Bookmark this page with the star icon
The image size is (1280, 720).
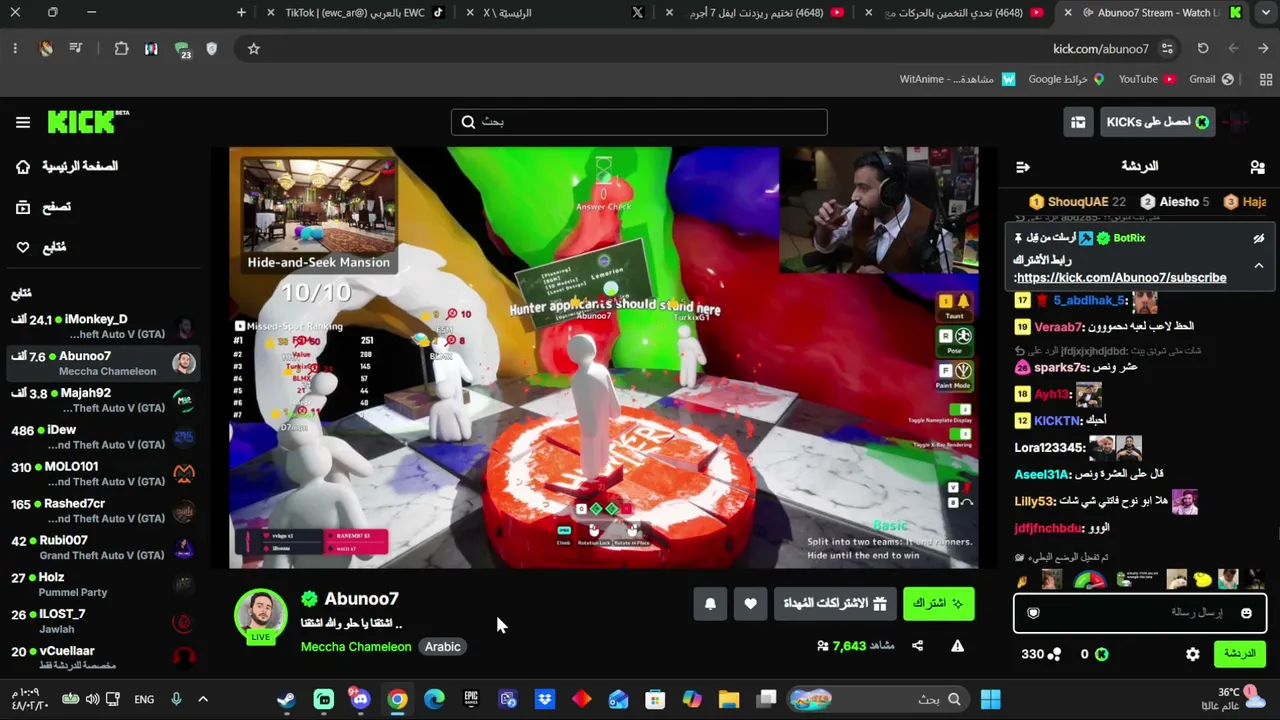coord(254,49)
